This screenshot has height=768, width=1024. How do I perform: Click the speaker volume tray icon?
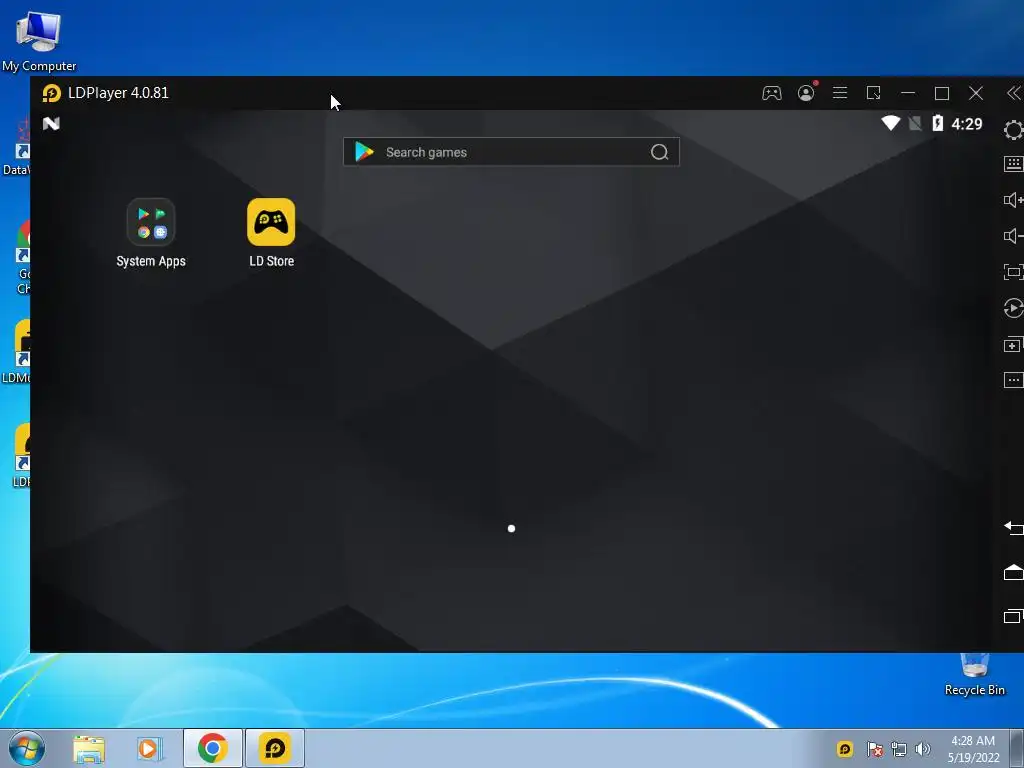(923, 749)
